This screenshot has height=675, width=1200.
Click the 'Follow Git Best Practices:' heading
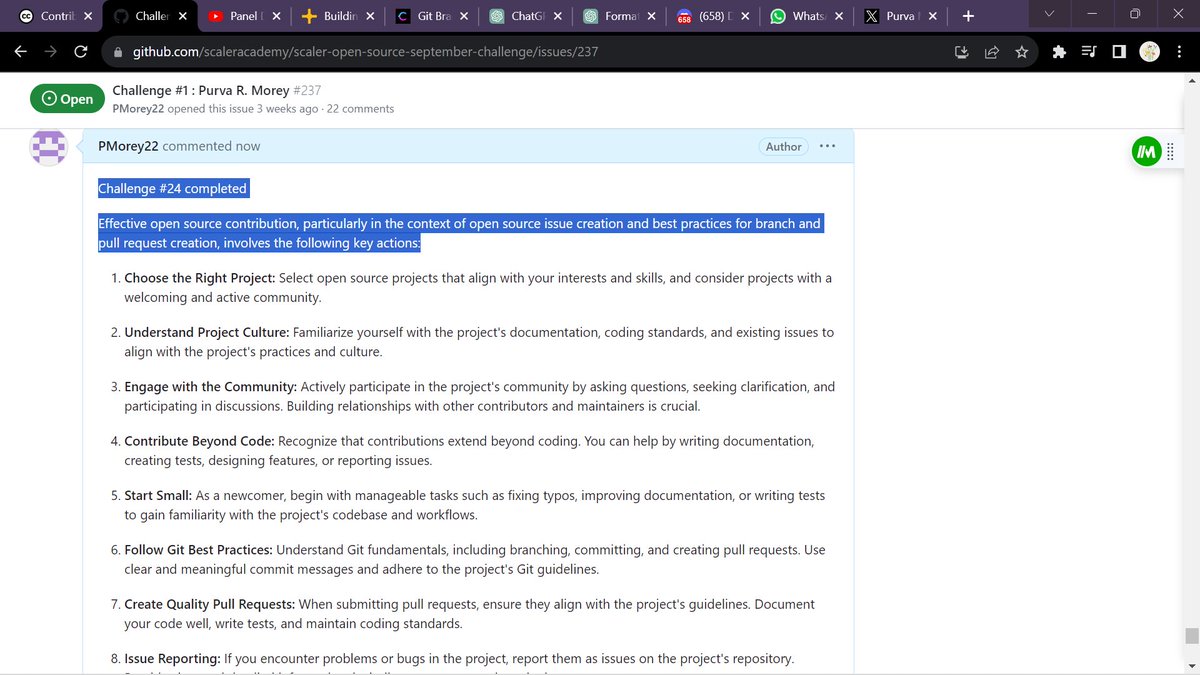tap(198, 549)
